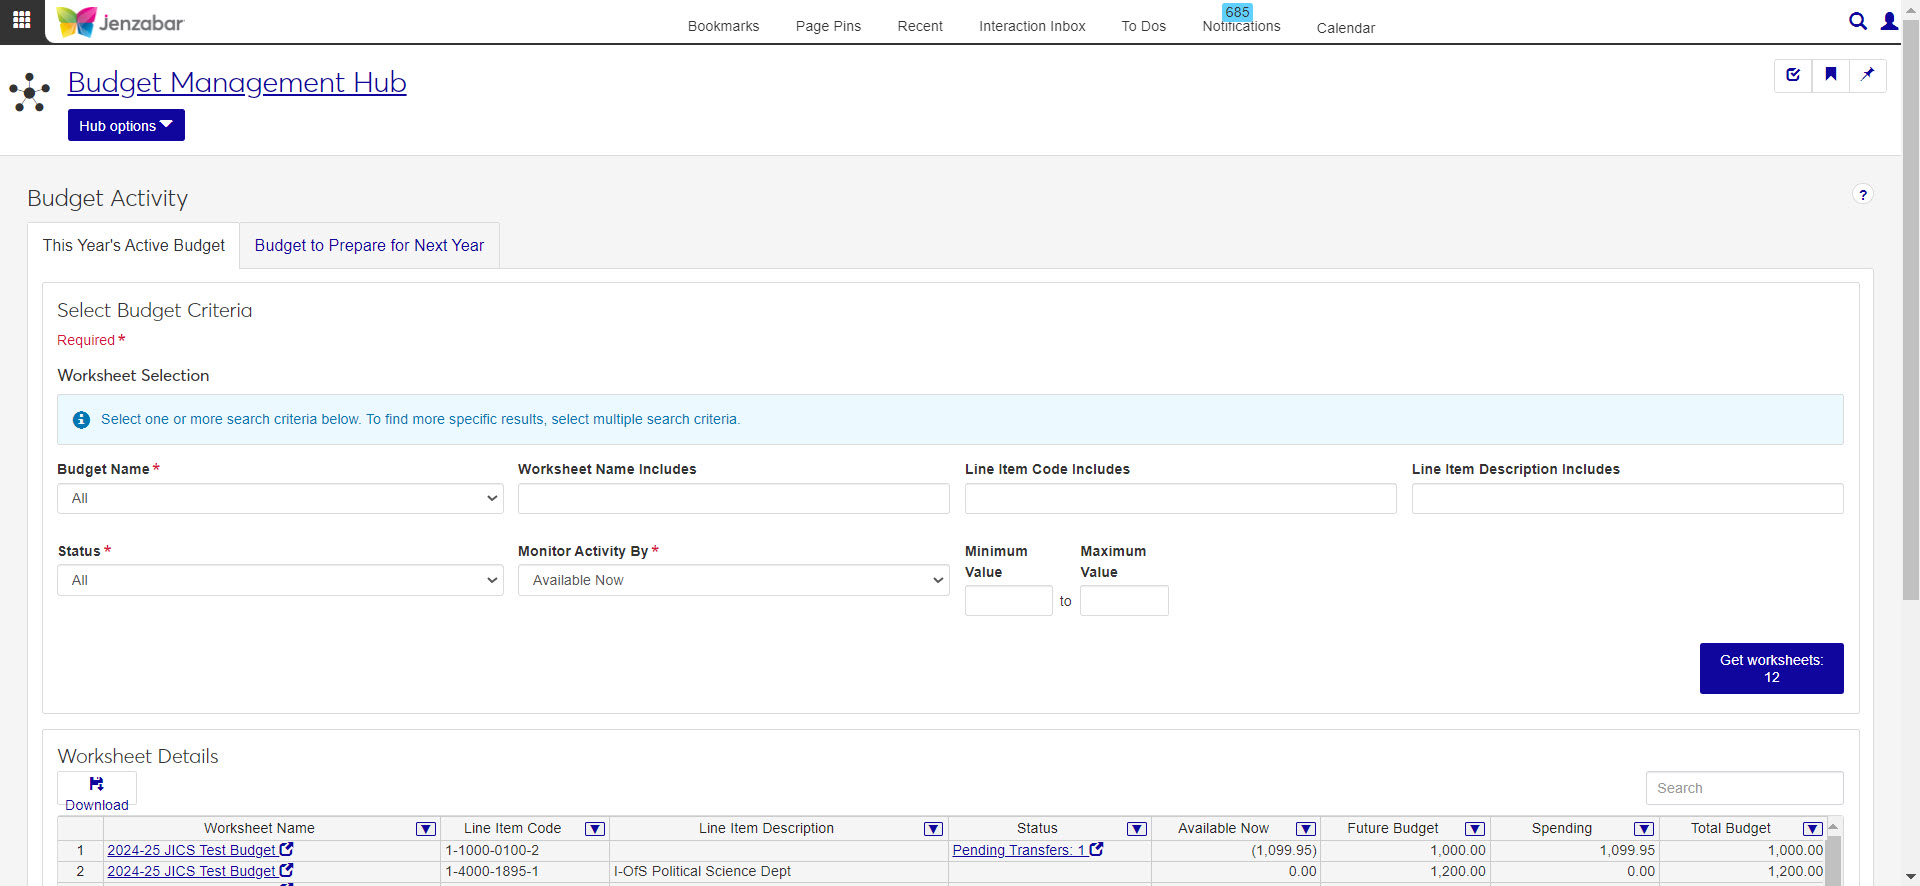The width and height of the screenshot is (1920, 886).
Task: Open Interaction Inbox in the top menu
Action: [1031, 27]
